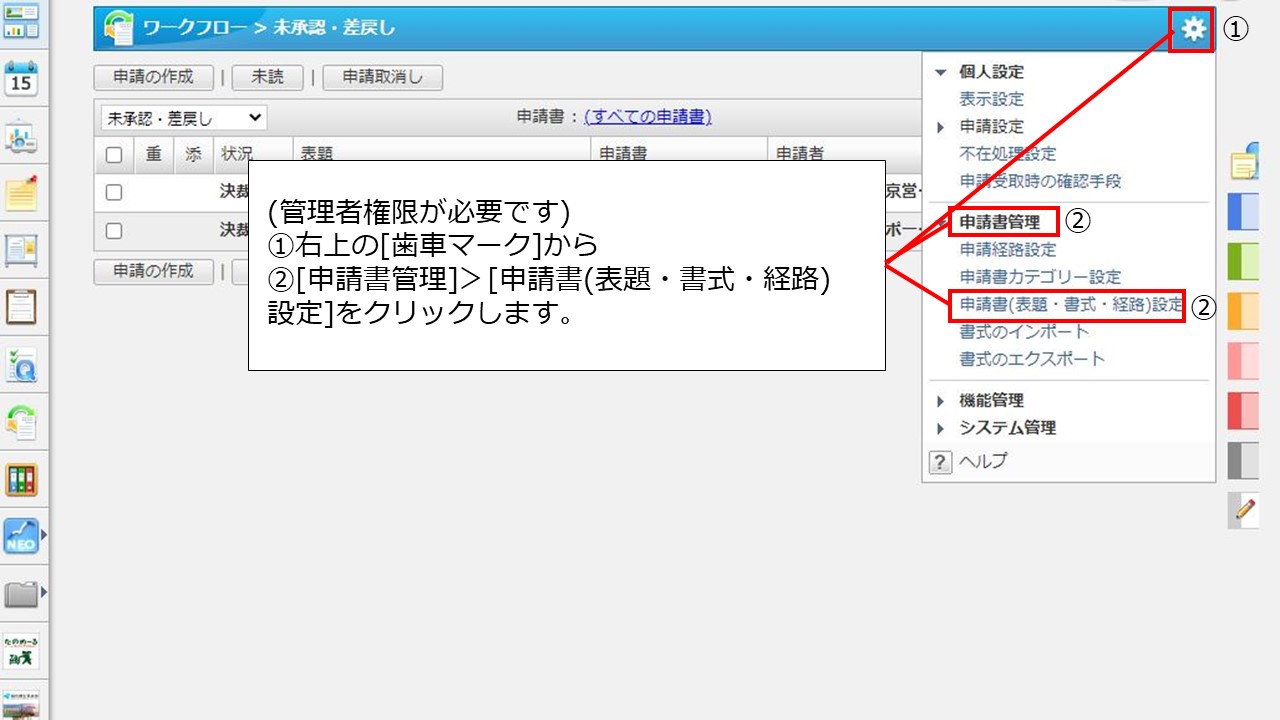Open the binders cabinet icon in sidebar
The height and width of the screenshot is (720, 1280).
point(21,480)
